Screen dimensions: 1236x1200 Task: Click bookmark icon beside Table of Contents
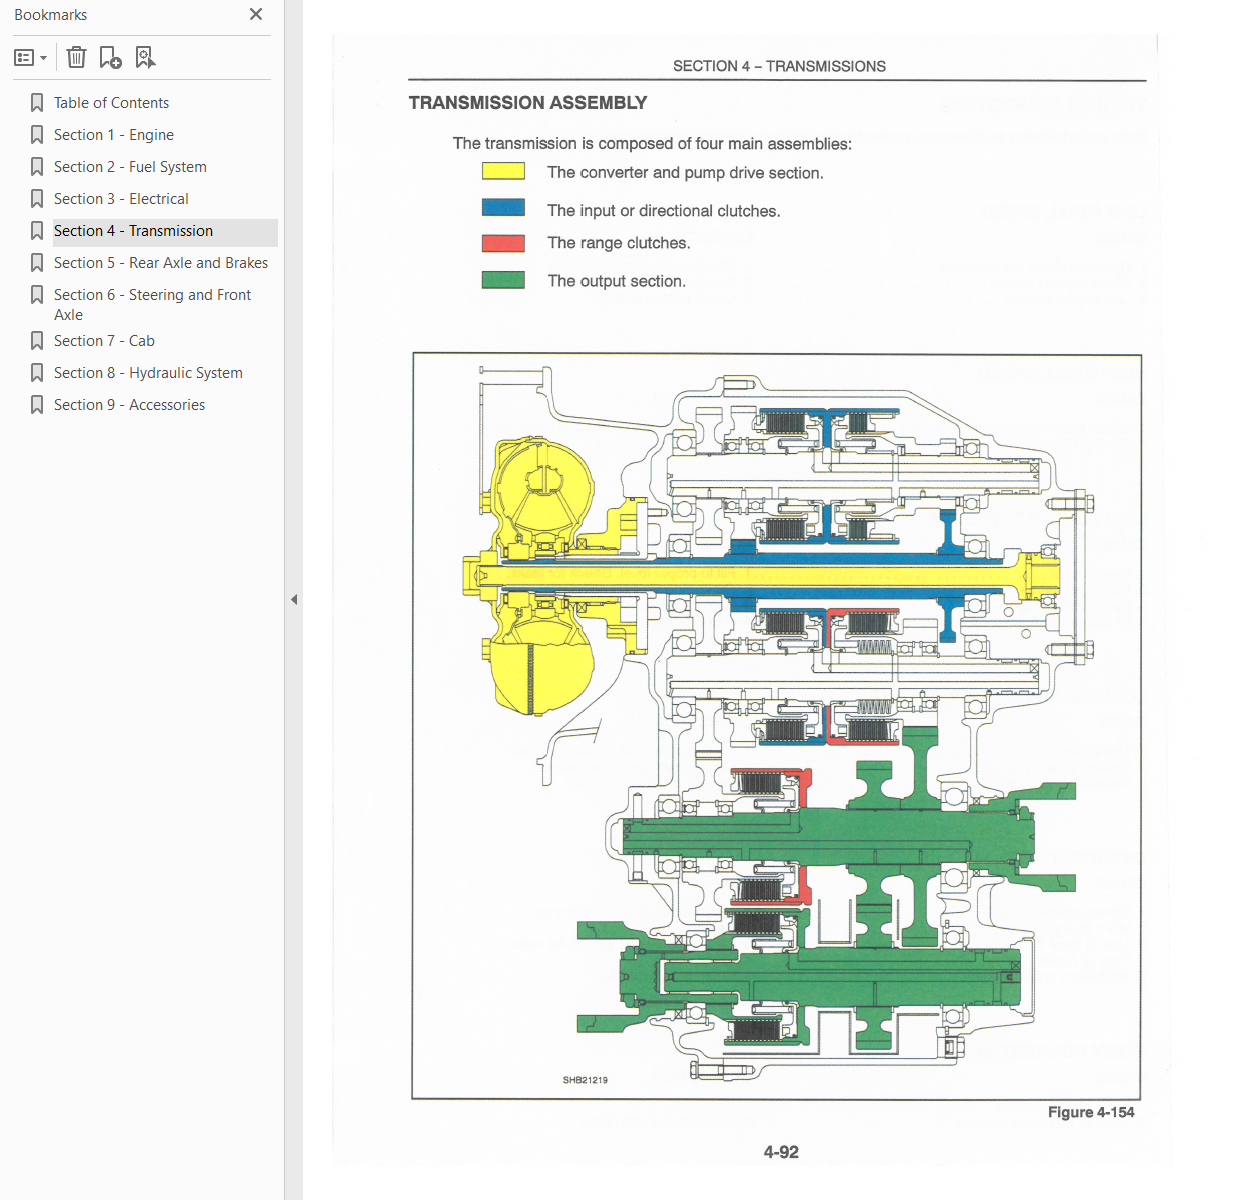coord(37,103)
